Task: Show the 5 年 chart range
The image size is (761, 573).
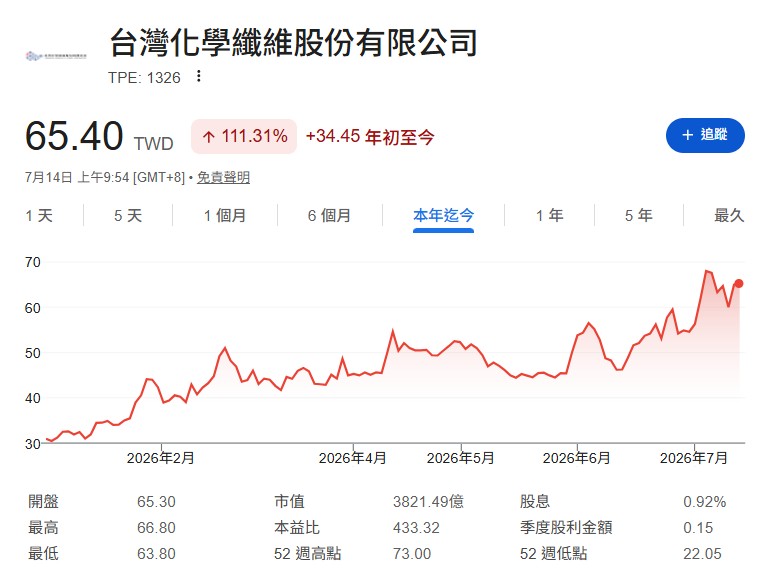Action: pos(639,215)
